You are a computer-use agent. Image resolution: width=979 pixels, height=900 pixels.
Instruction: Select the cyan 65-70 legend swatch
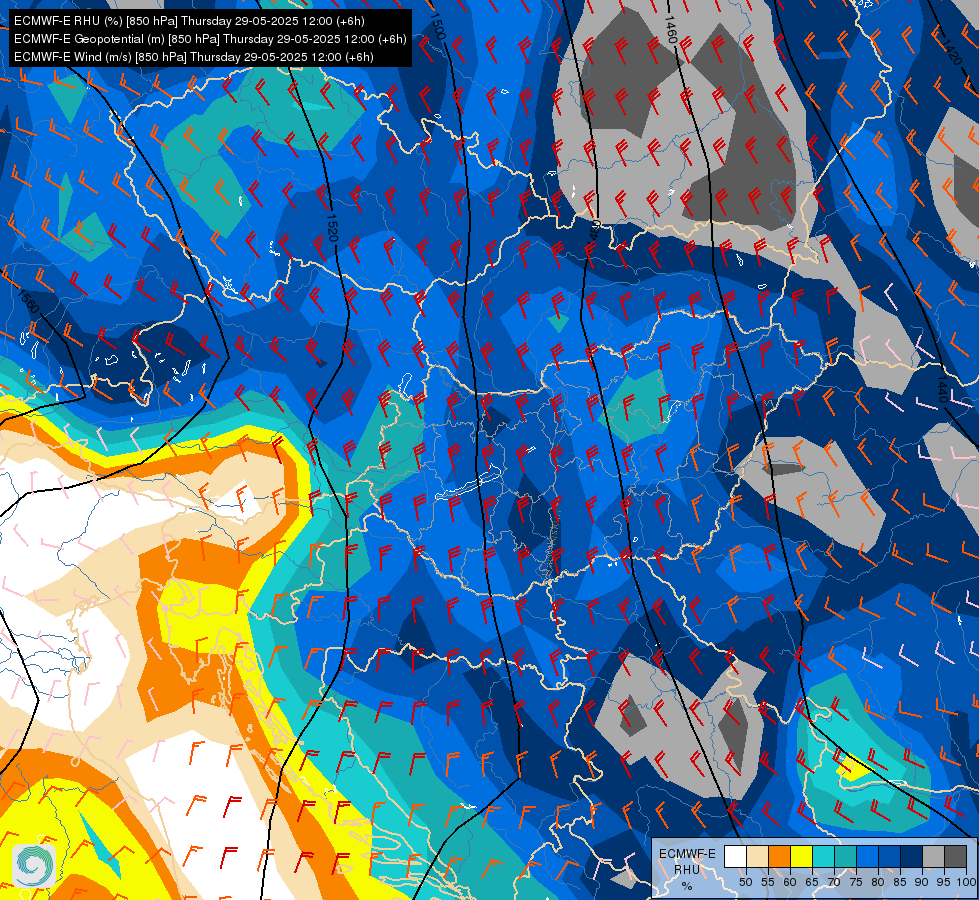tap(823, 857)
